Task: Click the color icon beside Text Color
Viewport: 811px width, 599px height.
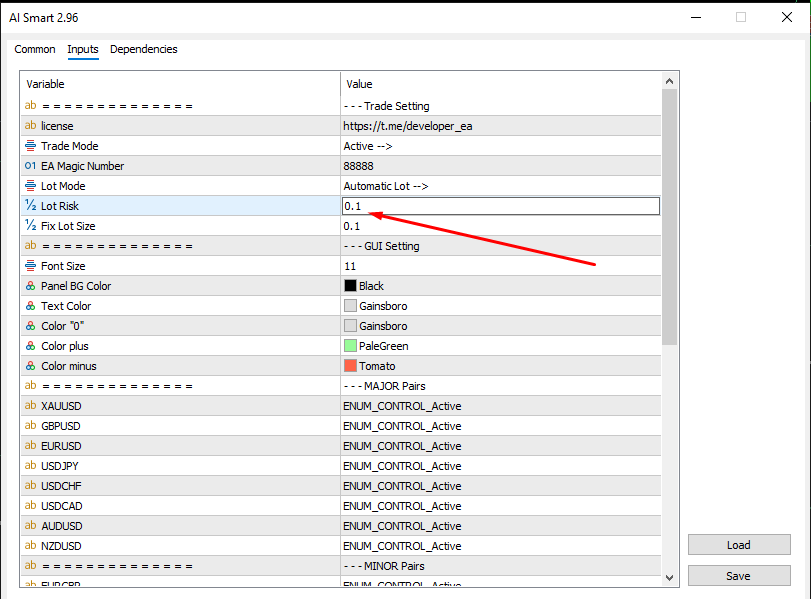Action: tap(31, 306)
